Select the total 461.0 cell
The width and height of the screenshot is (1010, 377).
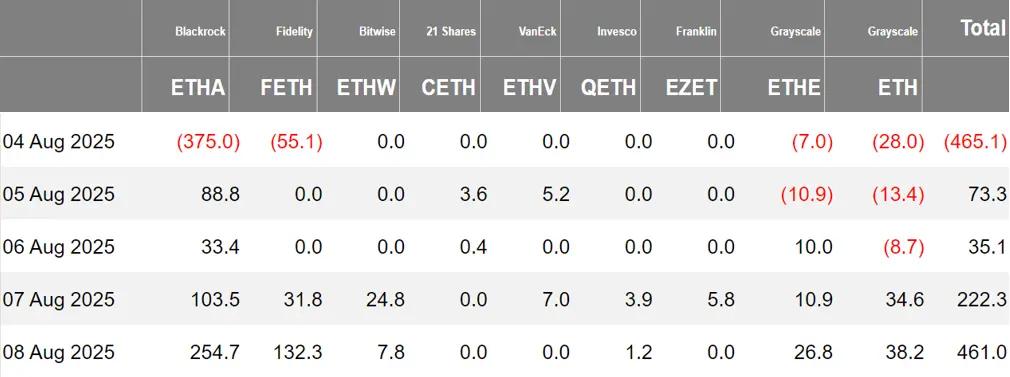[x=982, y=352]
